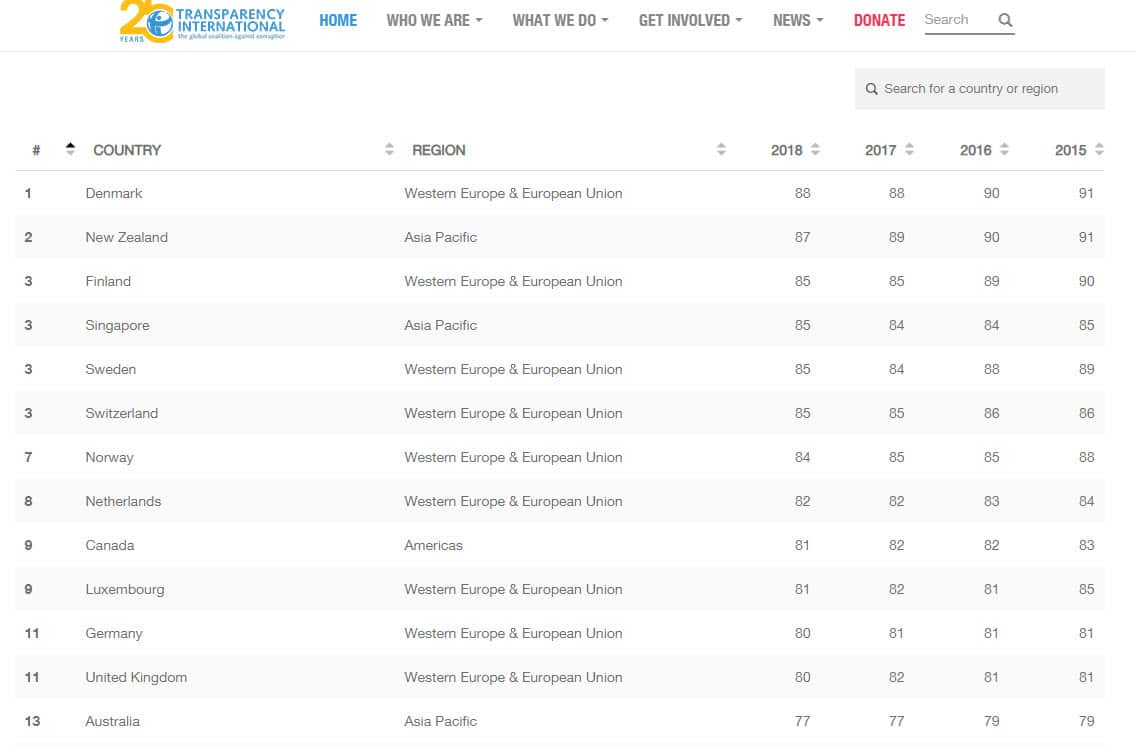Click Luxembourg's 2015 score of 85
Screen dimensions: 1136x747
pyautogui.click(x=1086, y=590)
